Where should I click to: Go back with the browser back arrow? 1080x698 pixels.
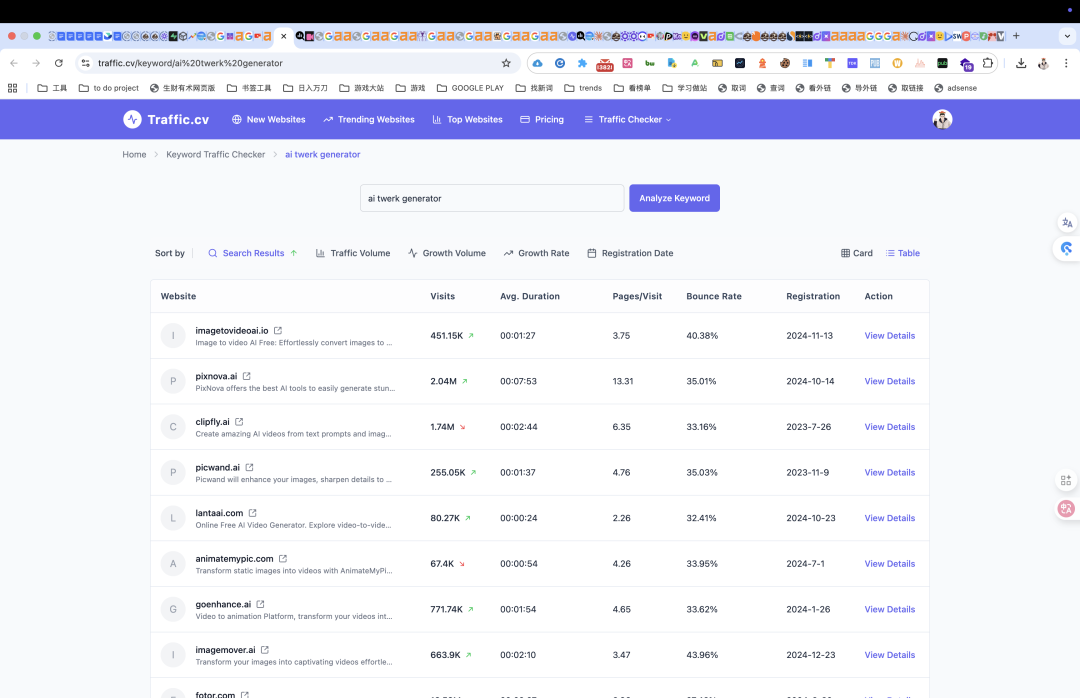(x=14, y=63)
